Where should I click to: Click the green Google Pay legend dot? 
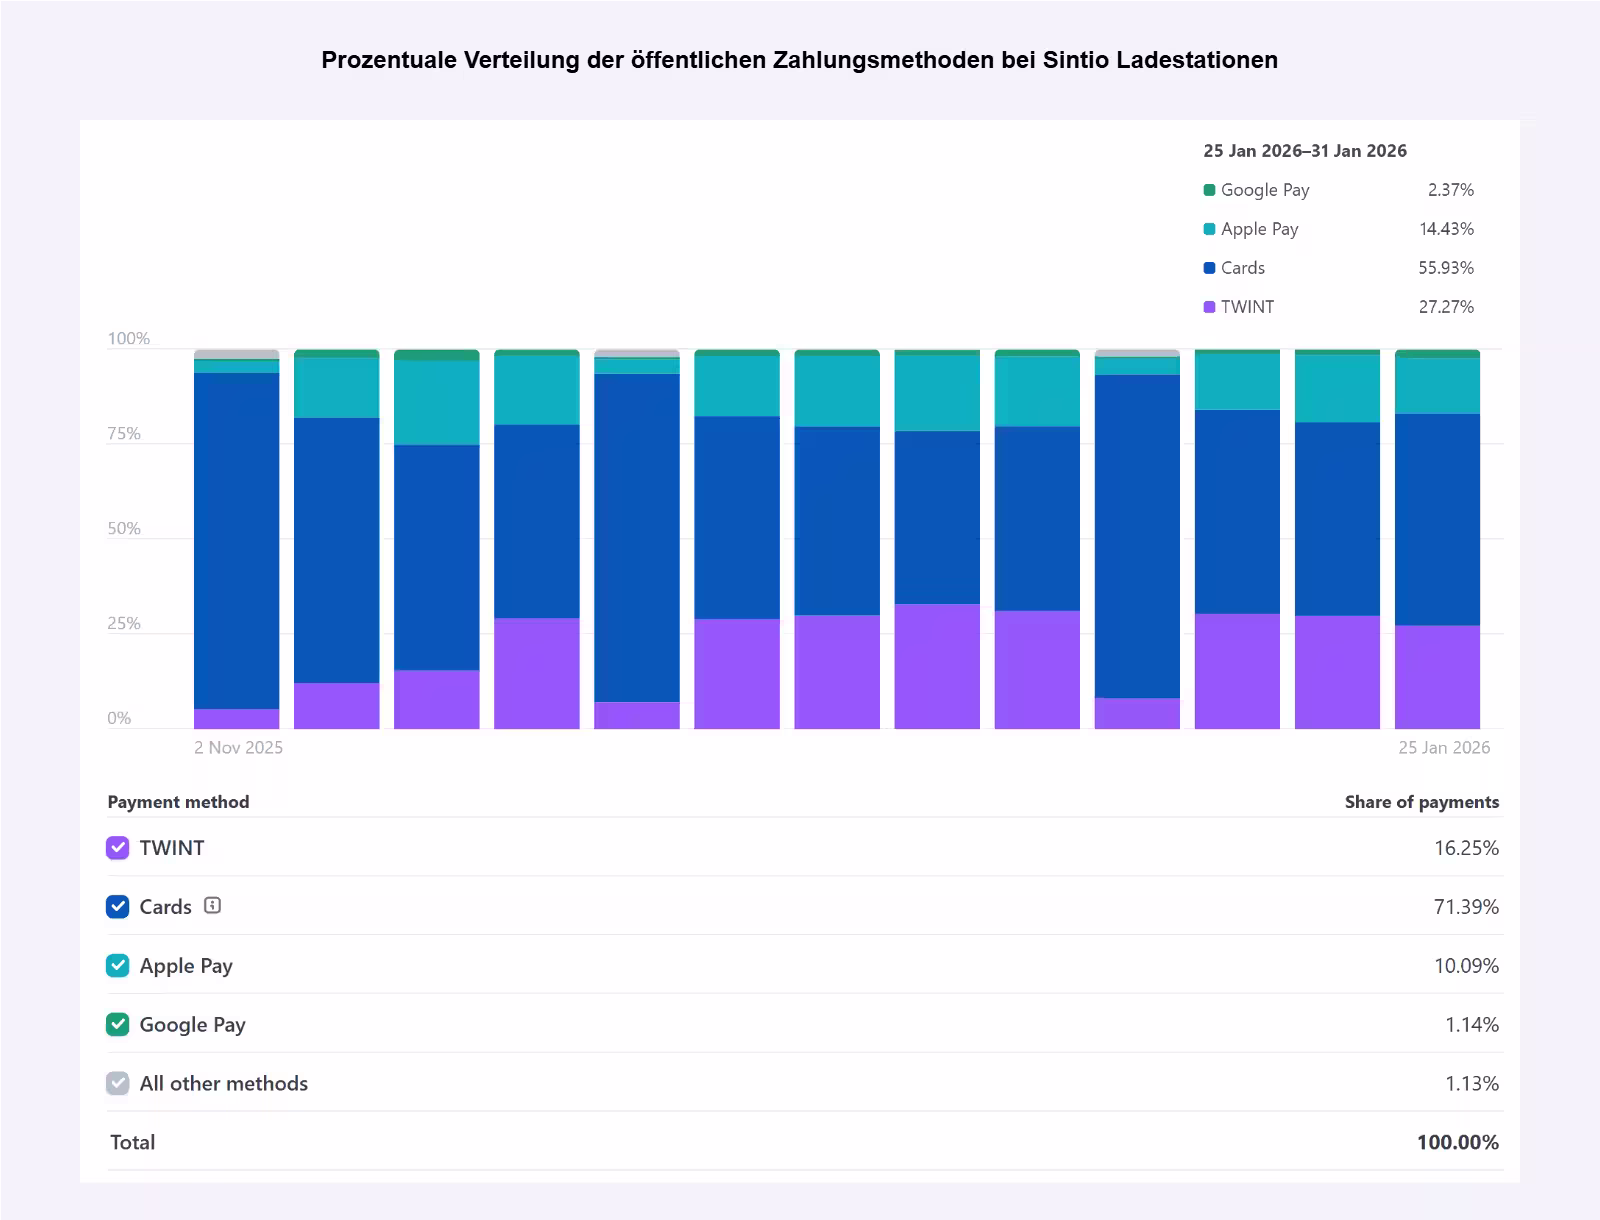pos(1210,190)
